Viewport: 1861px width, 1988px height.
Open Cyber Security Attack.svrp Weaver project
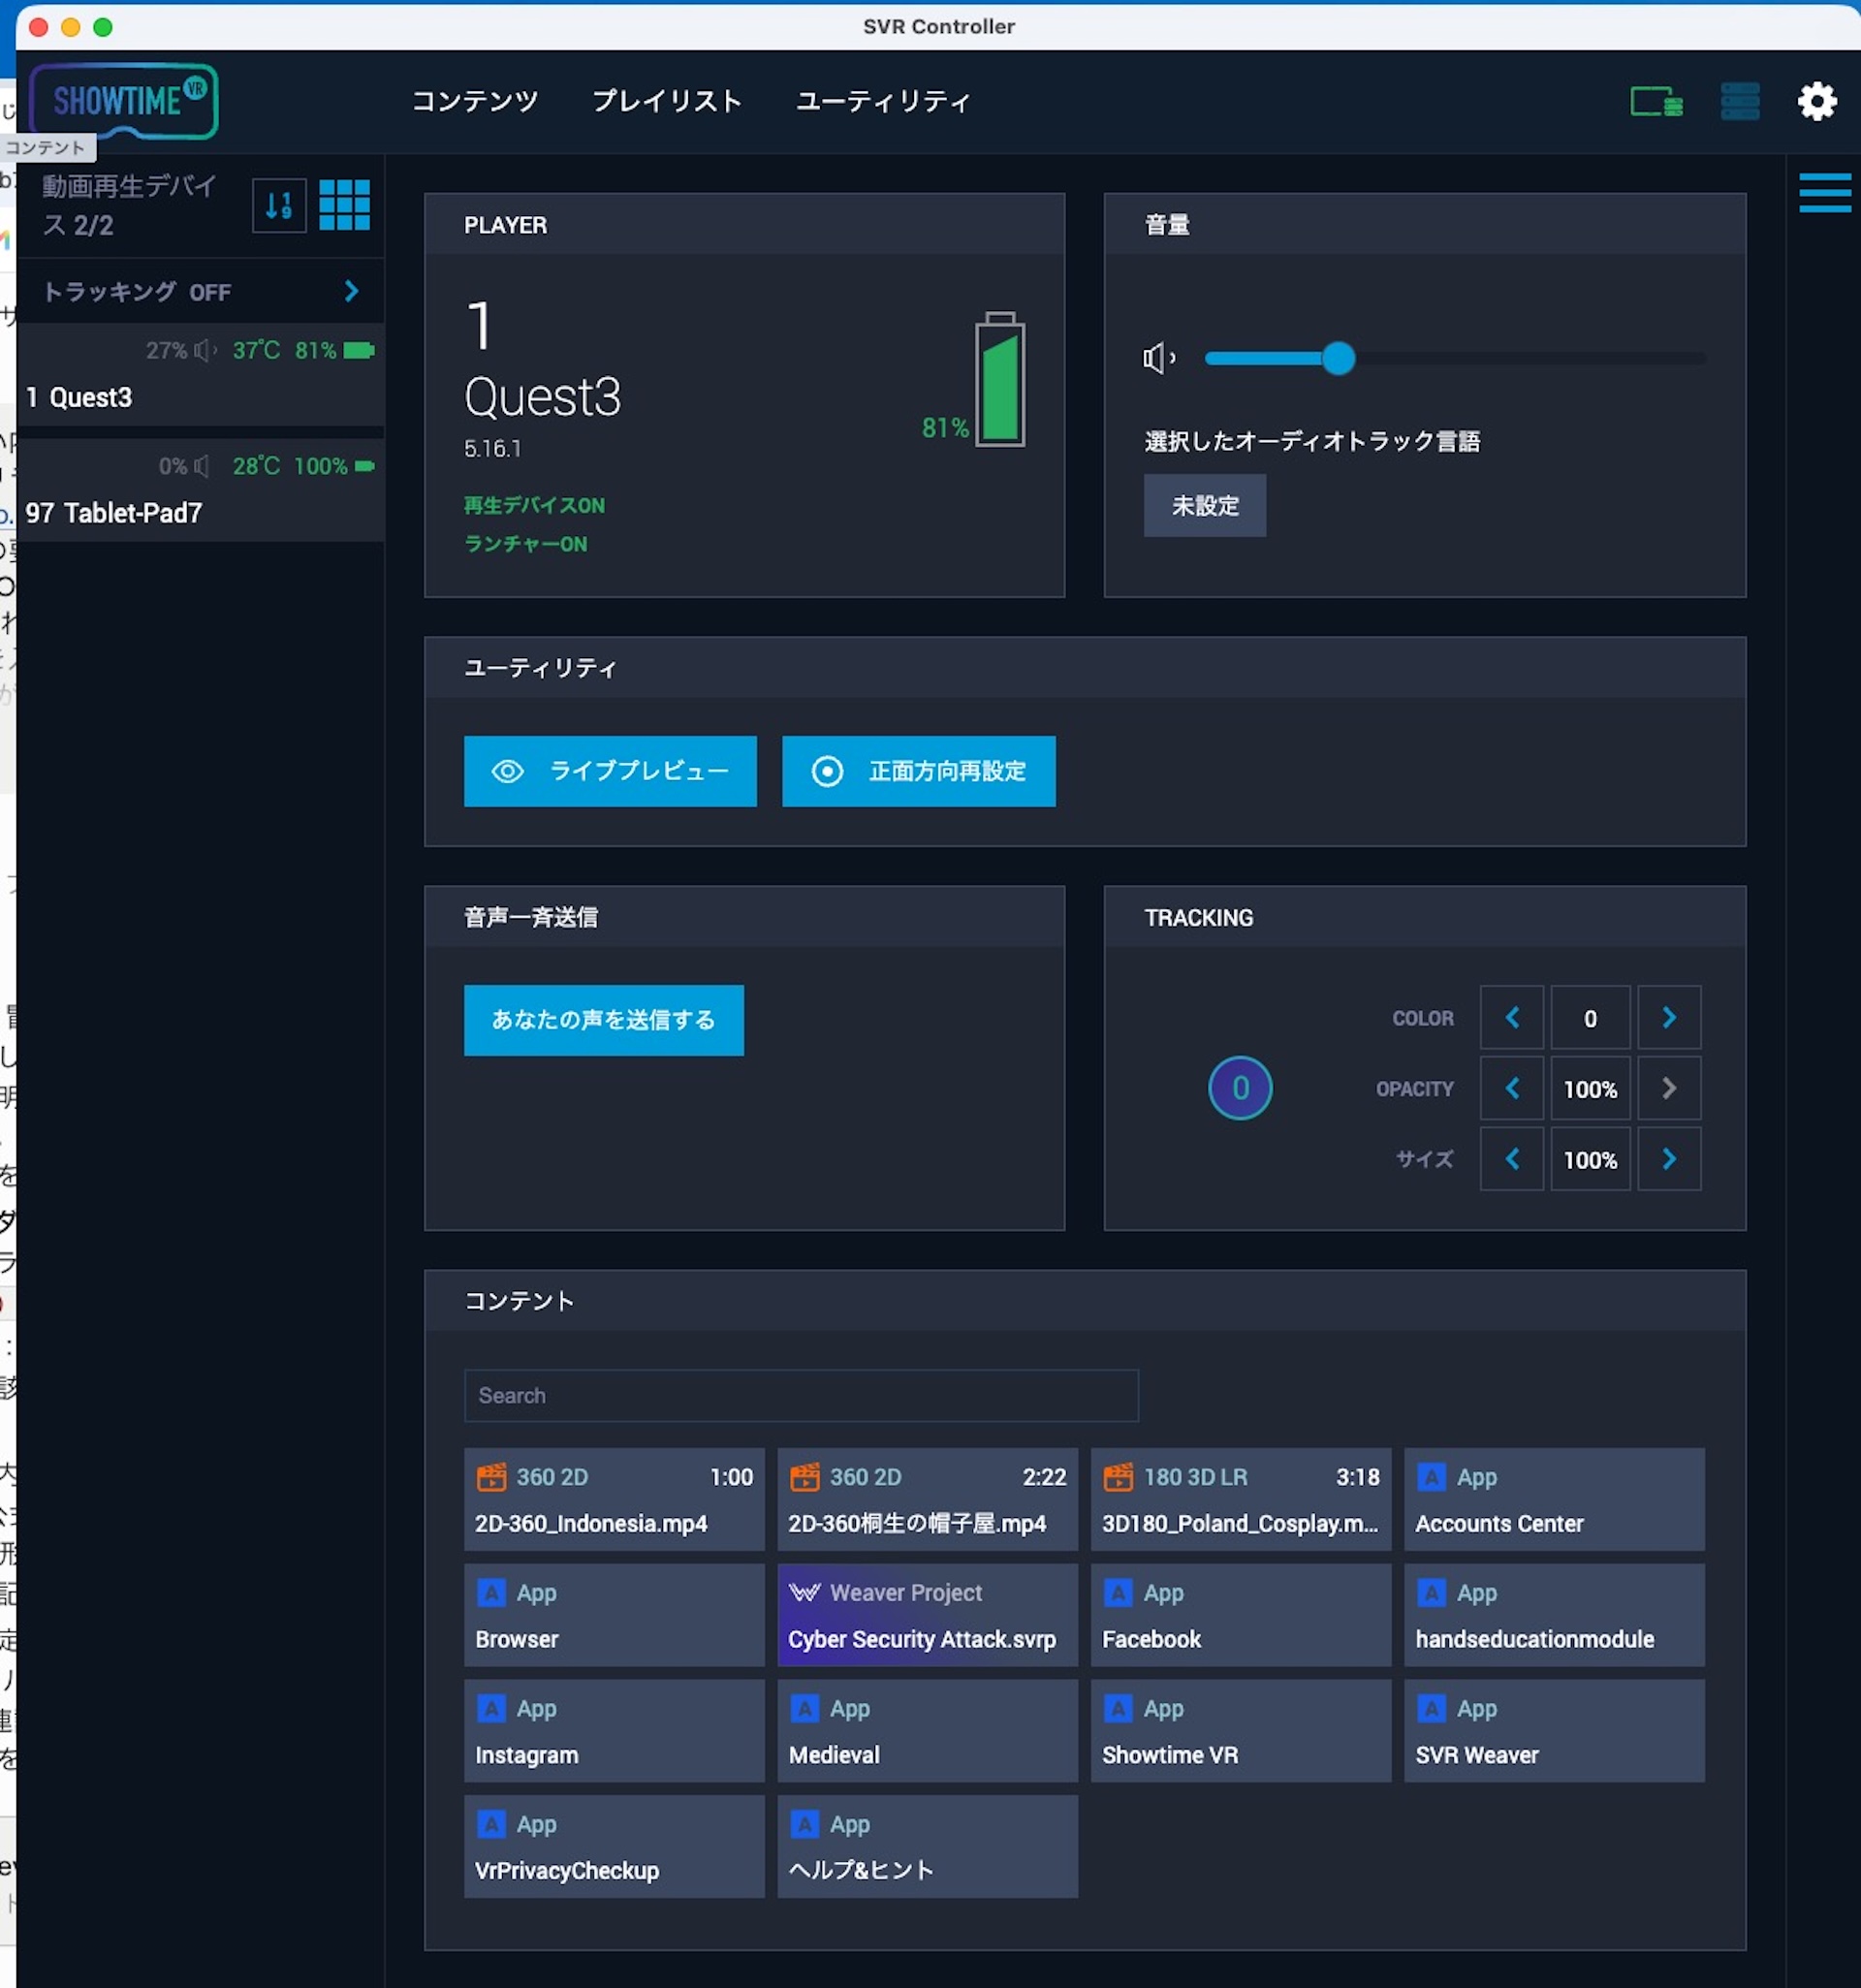coord(927,1615)
